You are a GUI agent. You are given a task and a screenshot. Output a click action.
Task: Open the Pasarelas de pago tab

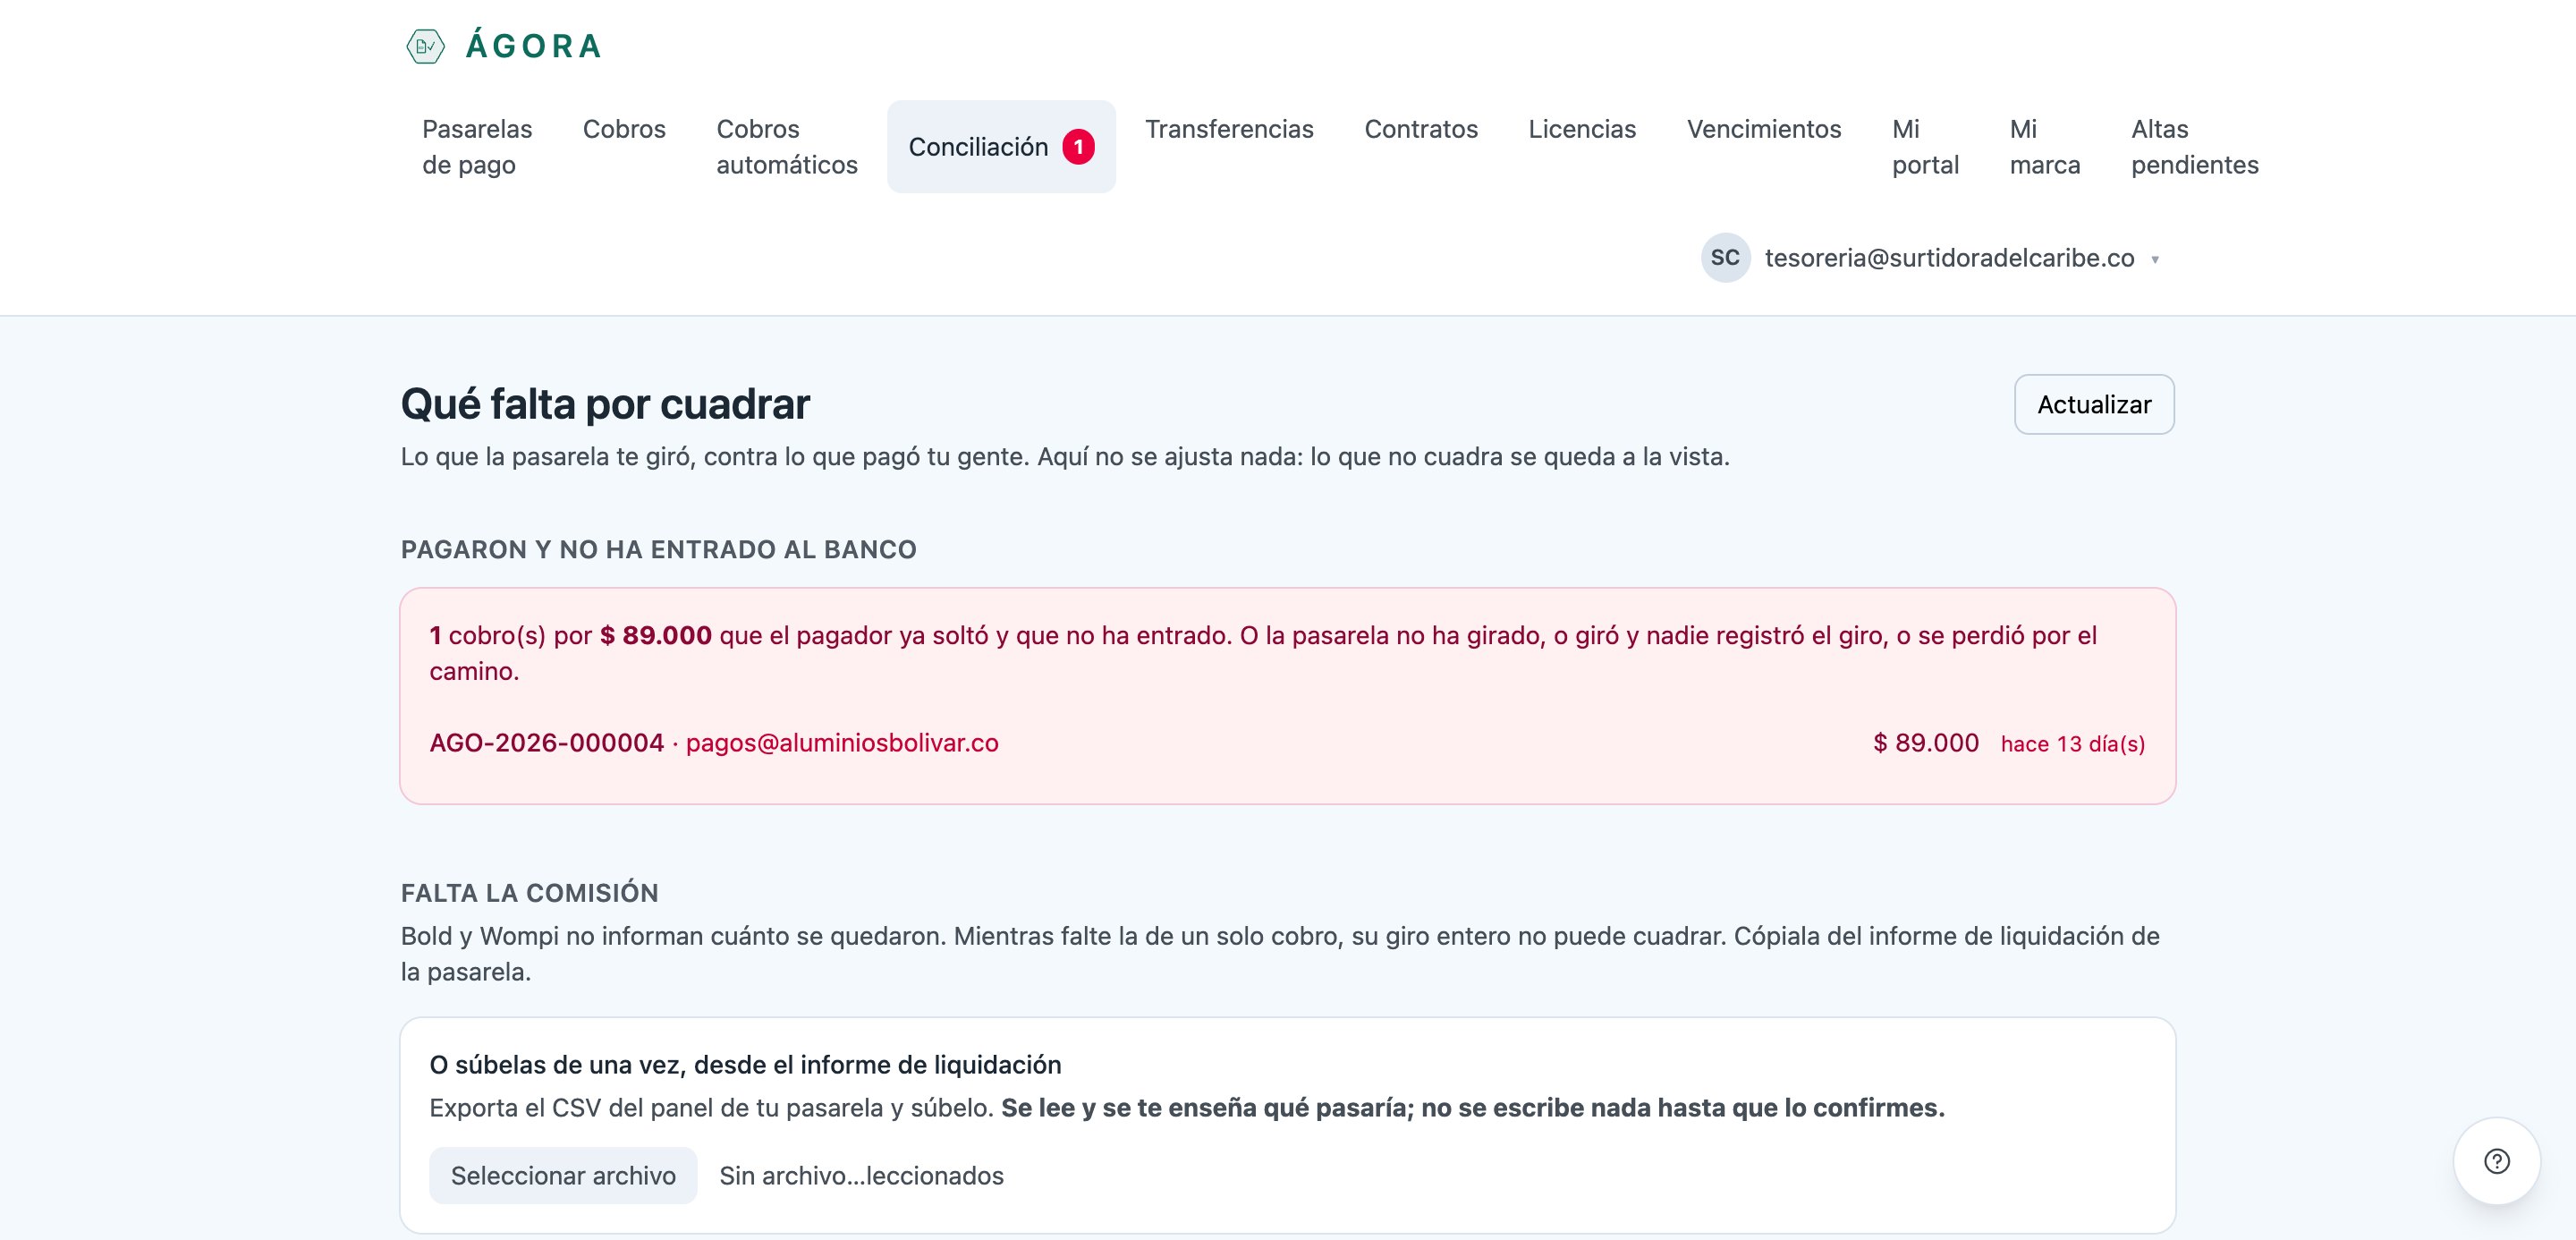pyautogui.click(x=477, y=147)
